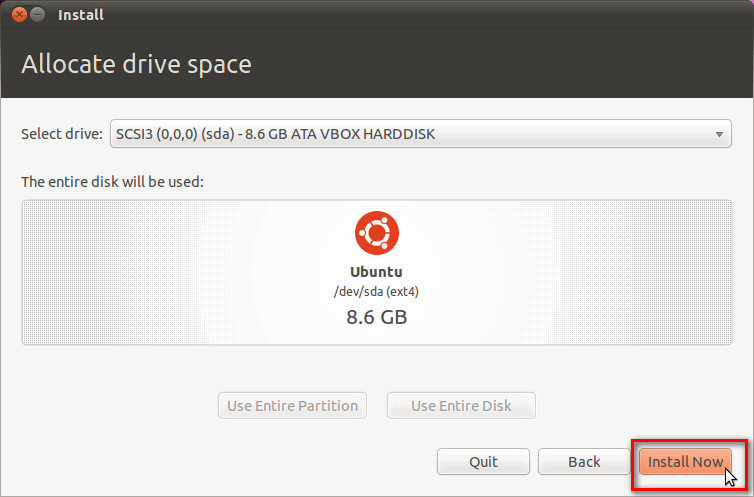Click the 'Install' window title
Image resolution: width=754 pixels, height=497 pixels.
pyautogui.click(x=81, y=15)
